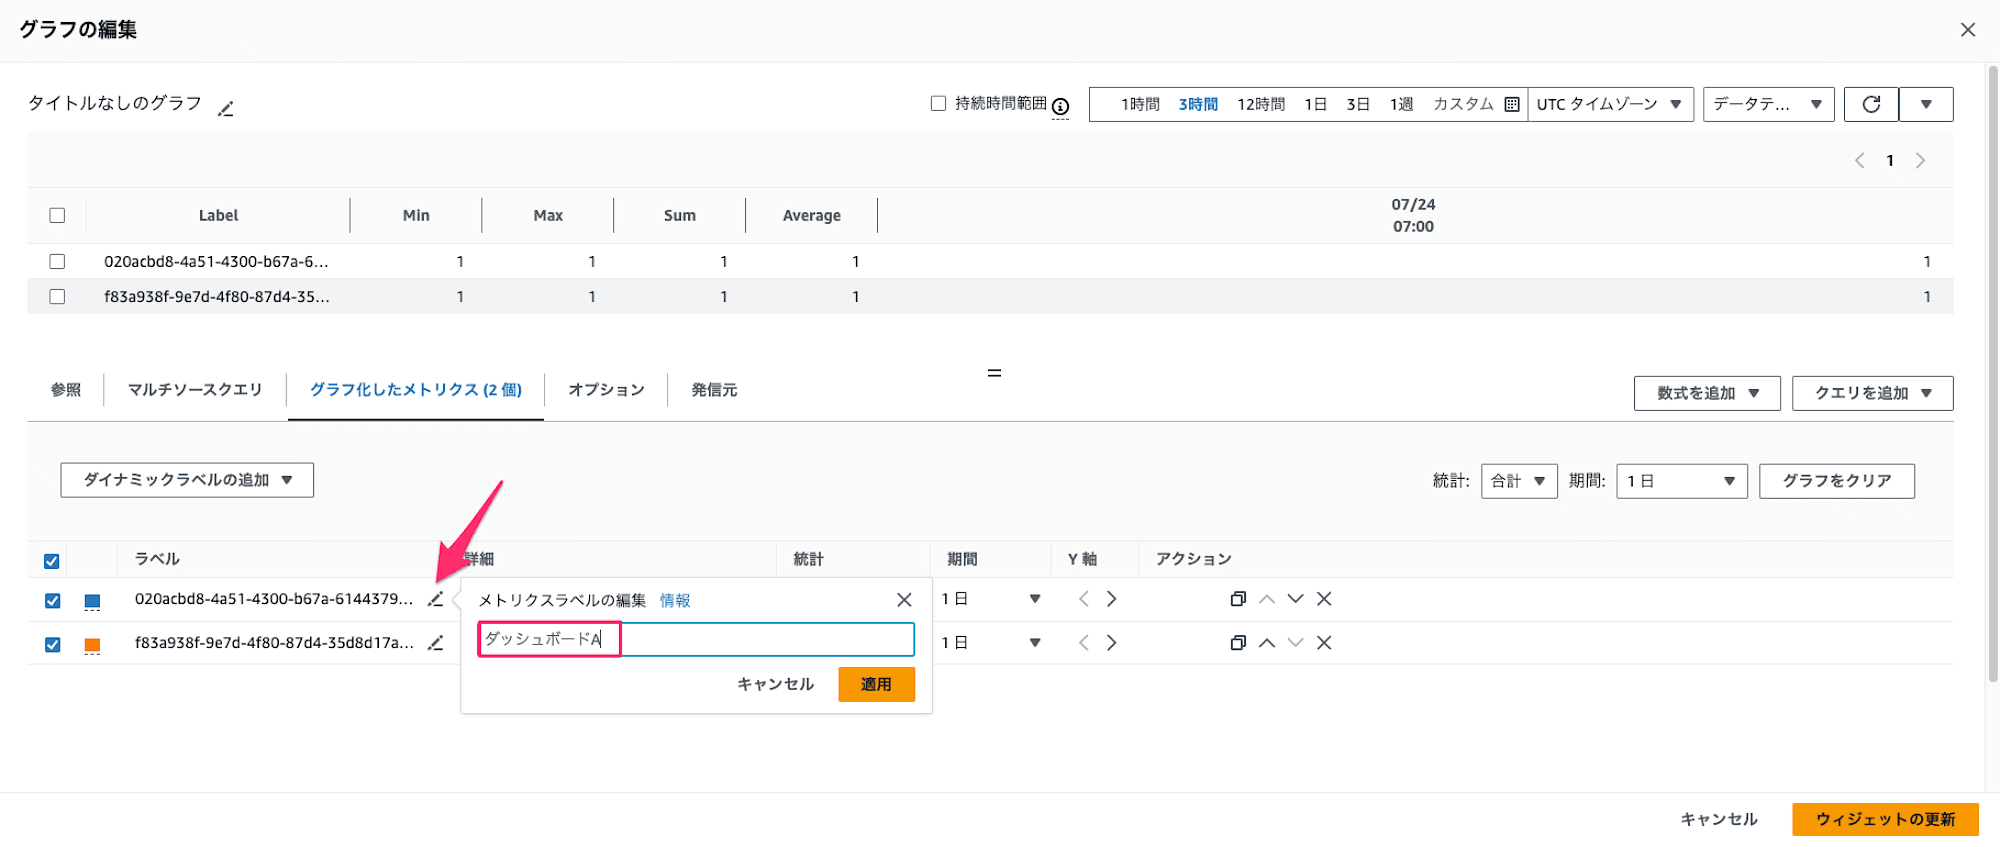
Task: Open the 020acbd8 row period dropdown
Action: click(991, 599)
